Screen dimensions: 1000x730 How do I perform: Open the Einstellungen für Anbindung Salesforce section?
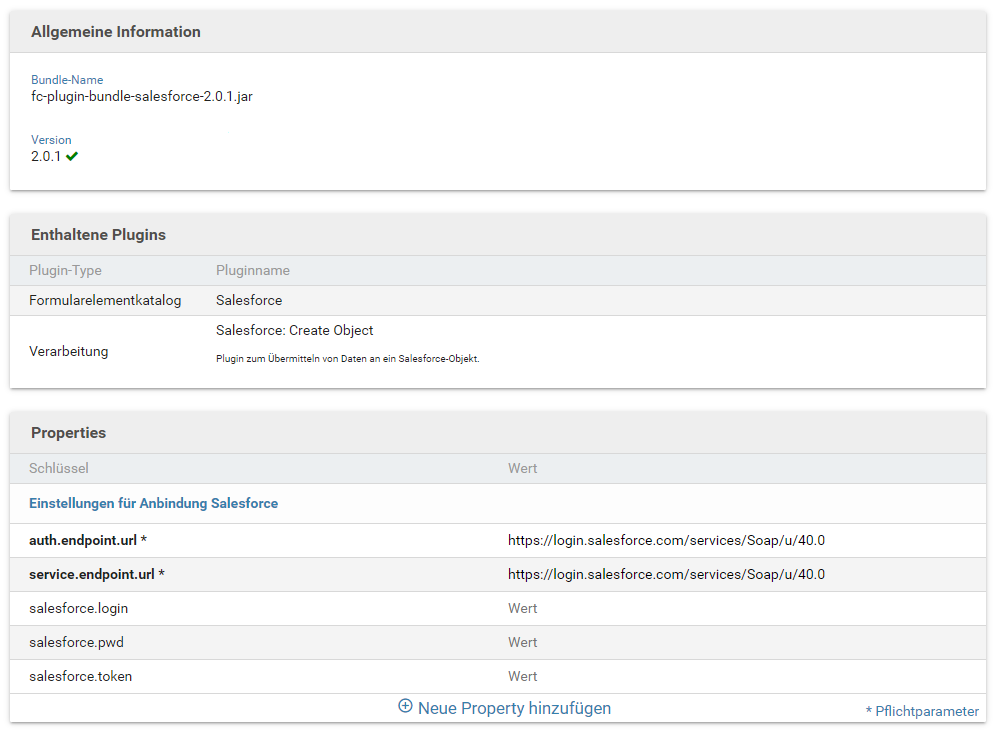pyautogui.click(x=154, y=503)
